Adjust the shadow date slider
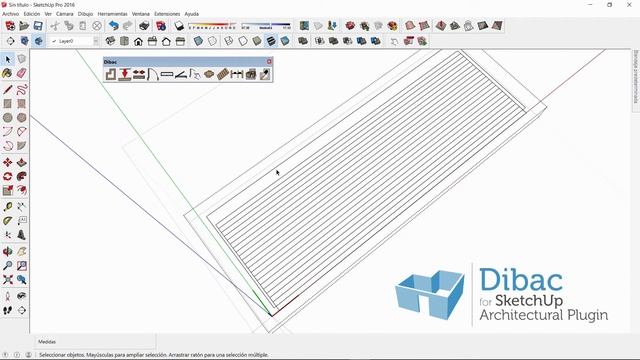 [x=212, y=26]
